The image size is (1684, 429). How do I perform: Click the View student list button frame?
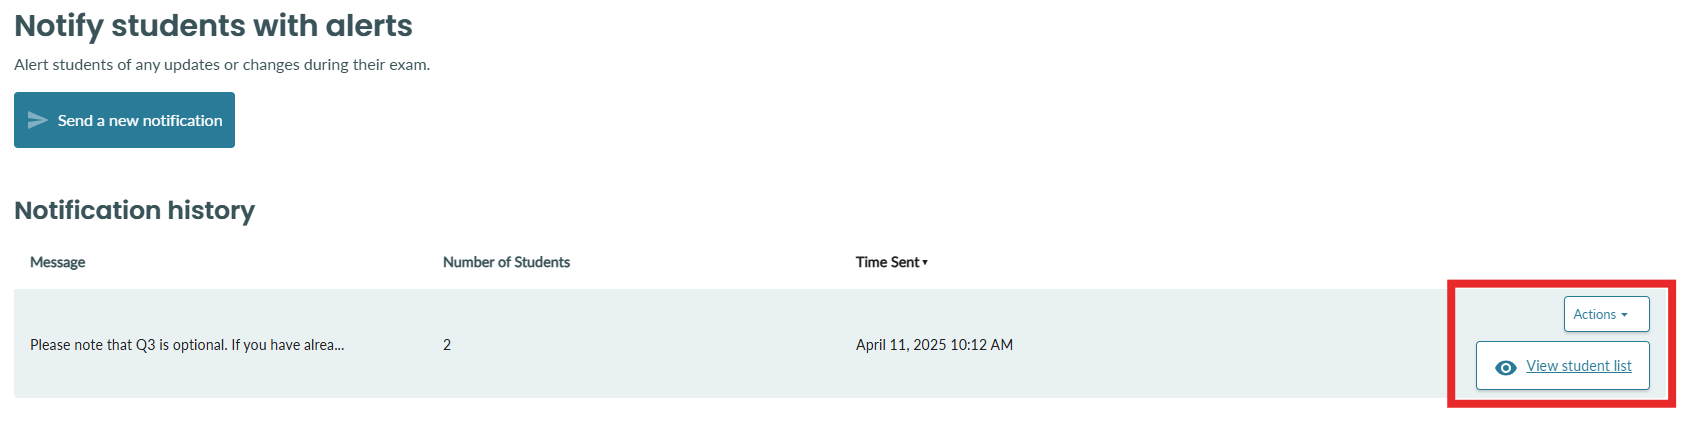tap(1562, 366)
